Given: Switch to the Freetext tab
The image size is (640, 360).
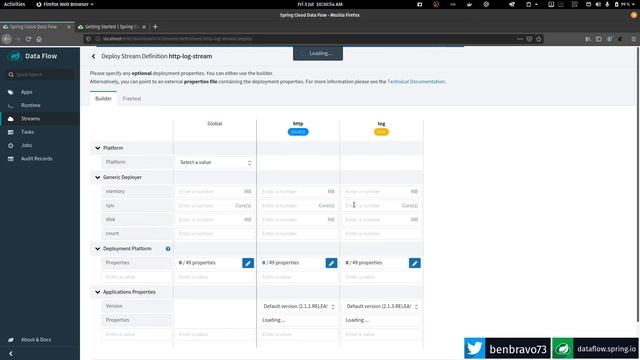Looking at the screenshot, I should click(x=132, y=99).
